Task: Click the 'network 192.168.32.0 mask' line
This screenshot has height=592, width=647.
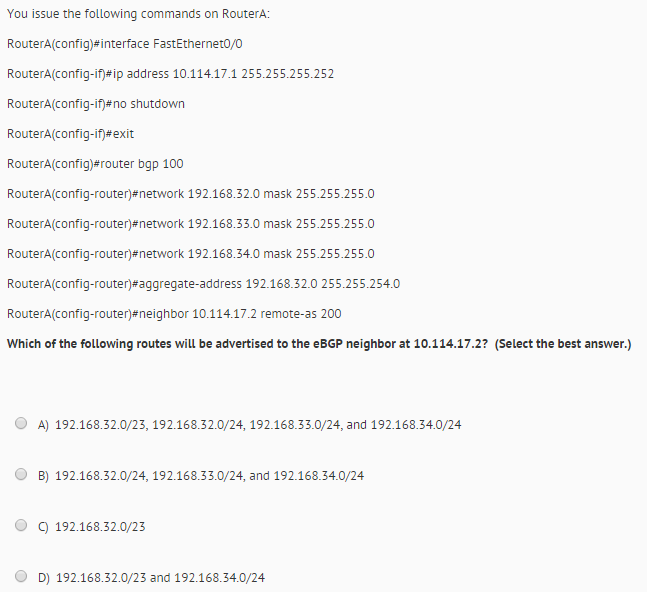Action: 191,194
